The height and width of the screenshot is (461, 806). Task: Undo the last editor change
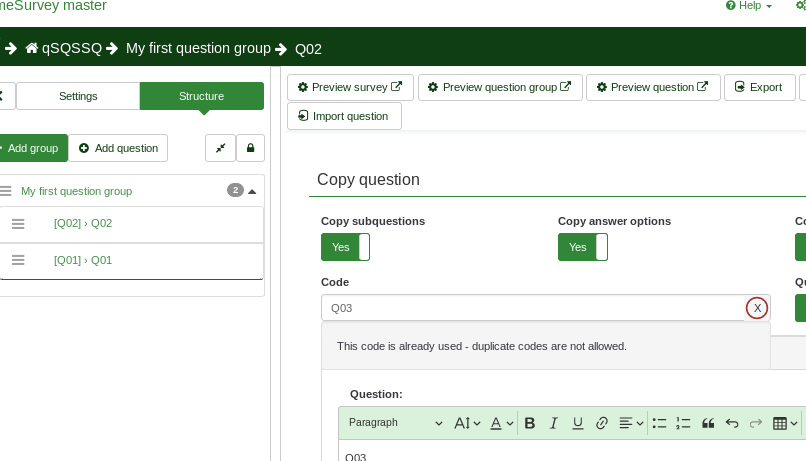[x=732, y=423]
